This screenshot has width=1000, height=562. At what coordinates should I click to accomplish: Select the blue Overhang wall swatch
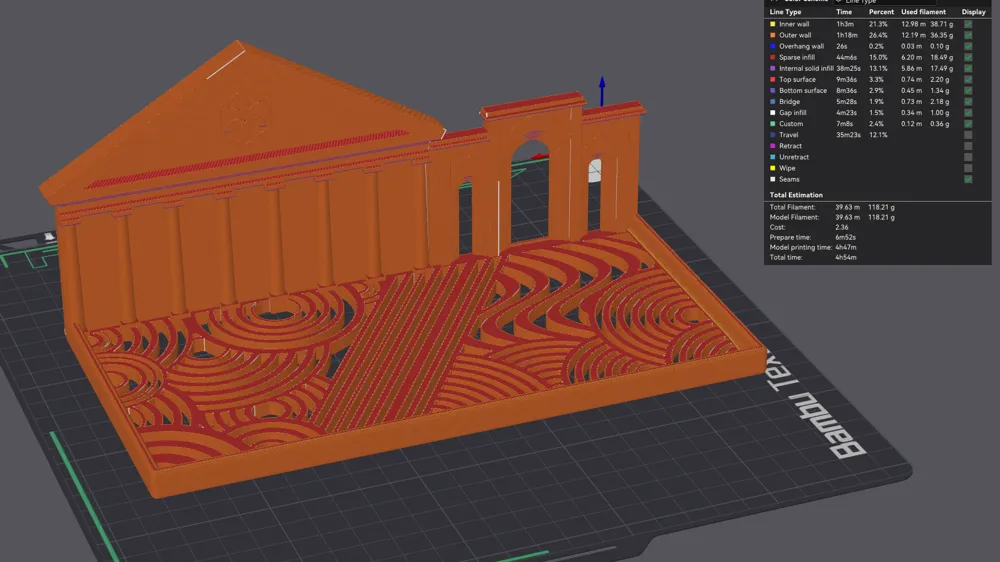pos(773,46)
